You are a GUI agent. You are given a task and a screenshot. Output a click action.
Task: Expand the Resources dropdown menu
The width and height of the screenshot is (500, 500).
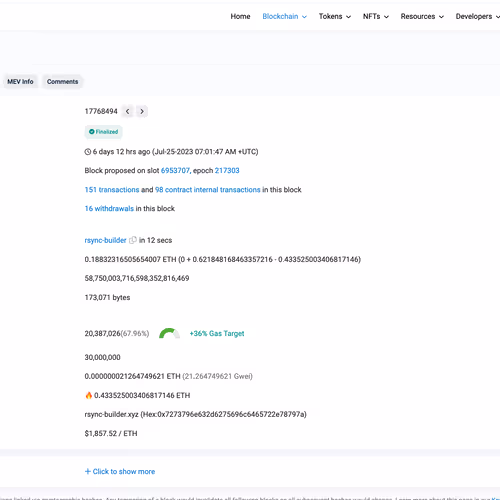pos(422,16)
